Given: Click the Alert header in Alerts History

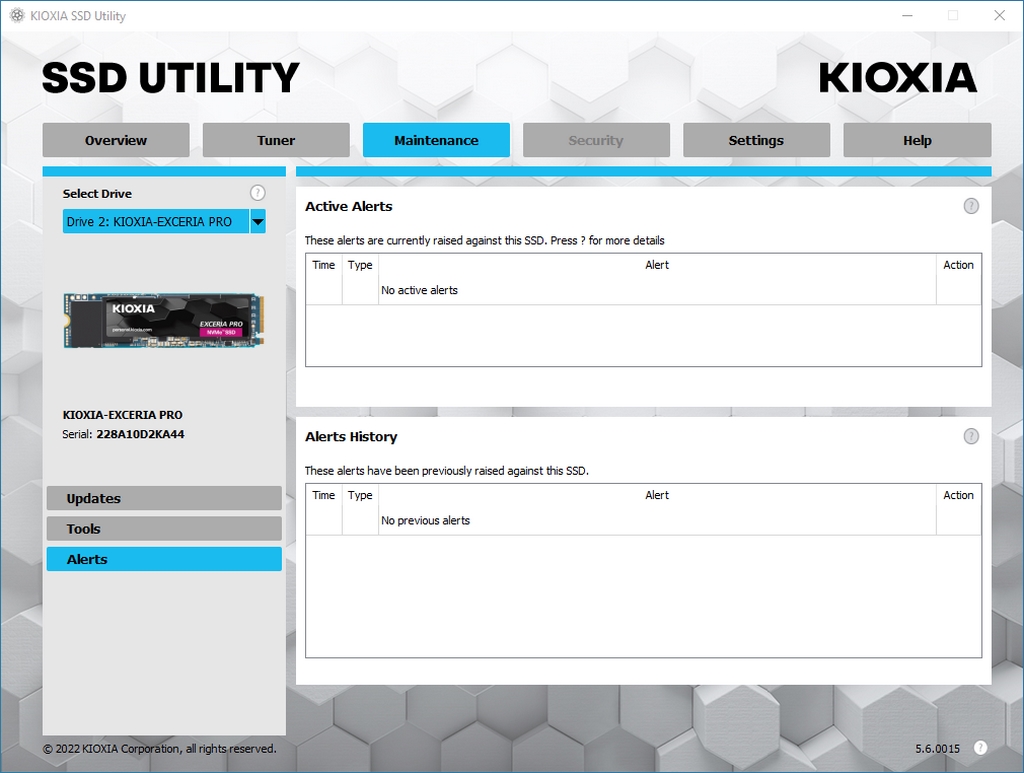Looking at the screenshot, I should click(x=657, y=496).
